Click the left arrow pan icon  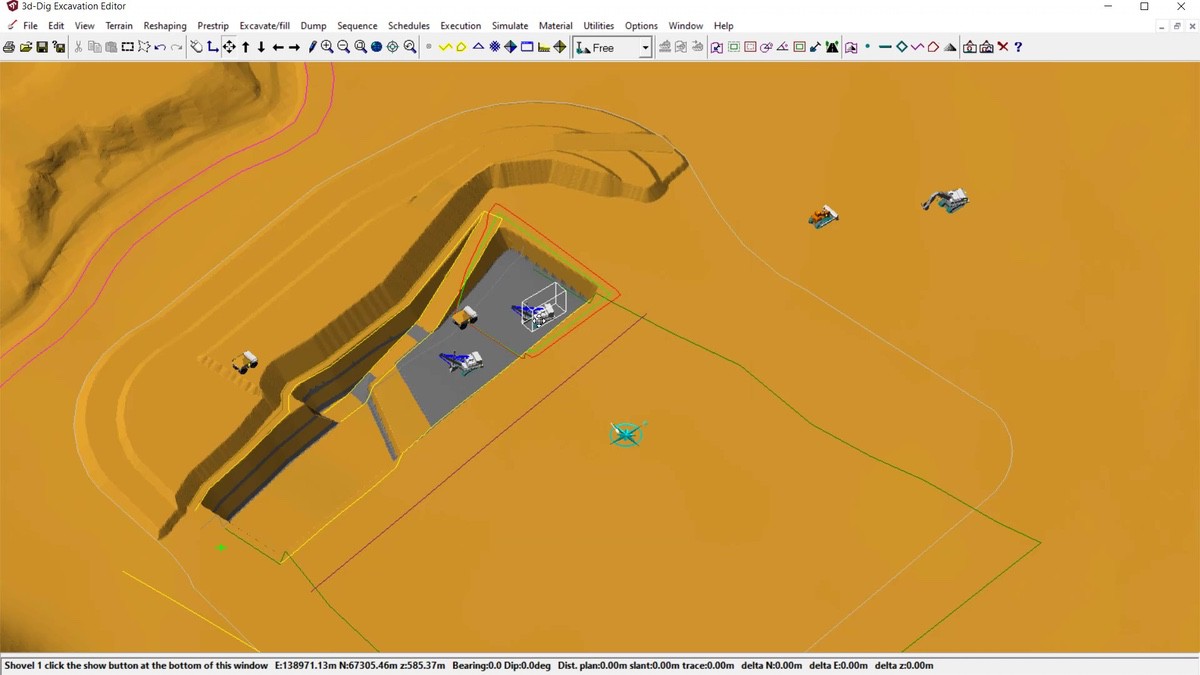(278, 47)
